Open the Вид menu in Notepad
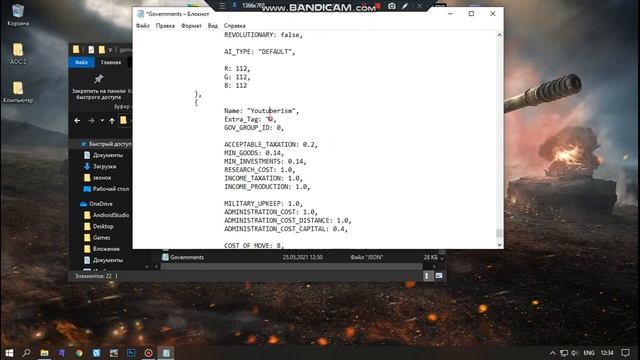 click(213, 26)
